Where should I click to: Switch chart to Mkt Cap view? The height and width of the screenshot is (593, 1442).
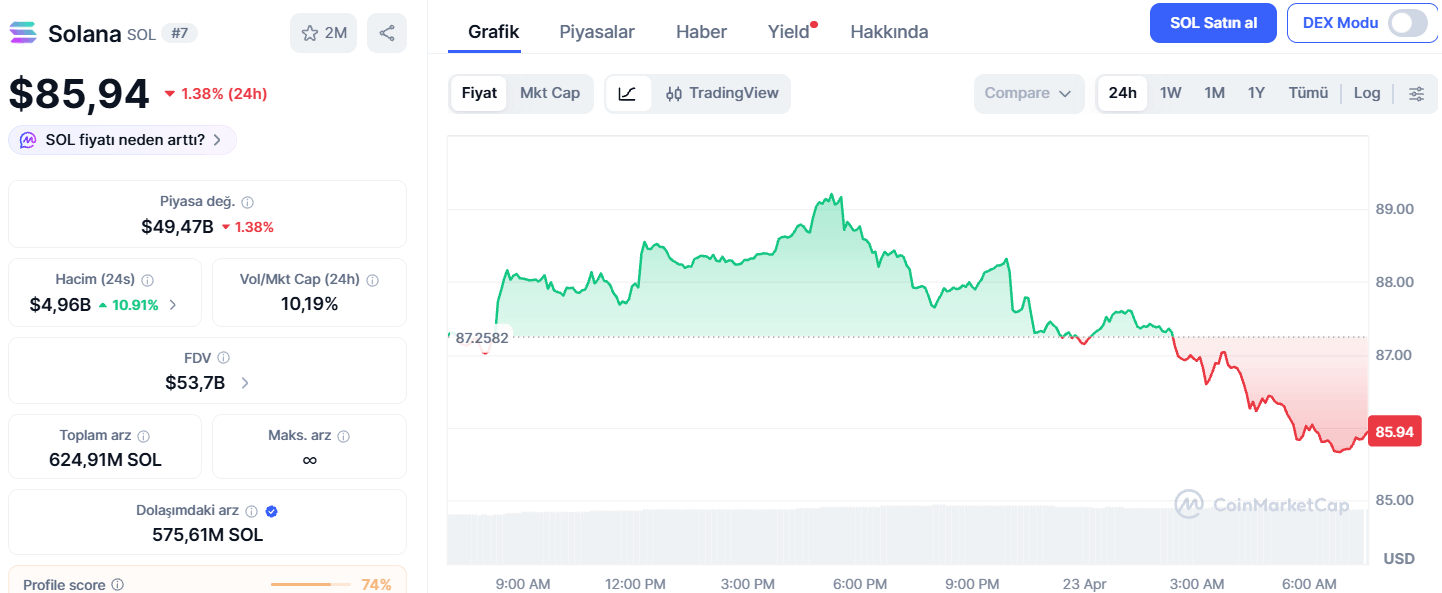tap(550, 93)
